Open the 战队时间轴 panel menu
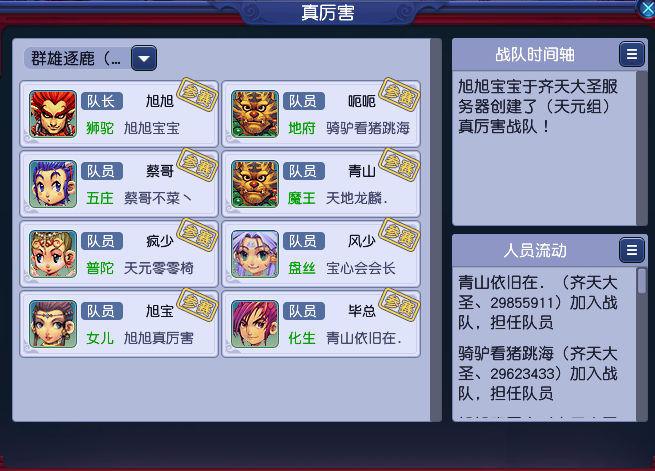 (x=632, y=54)
